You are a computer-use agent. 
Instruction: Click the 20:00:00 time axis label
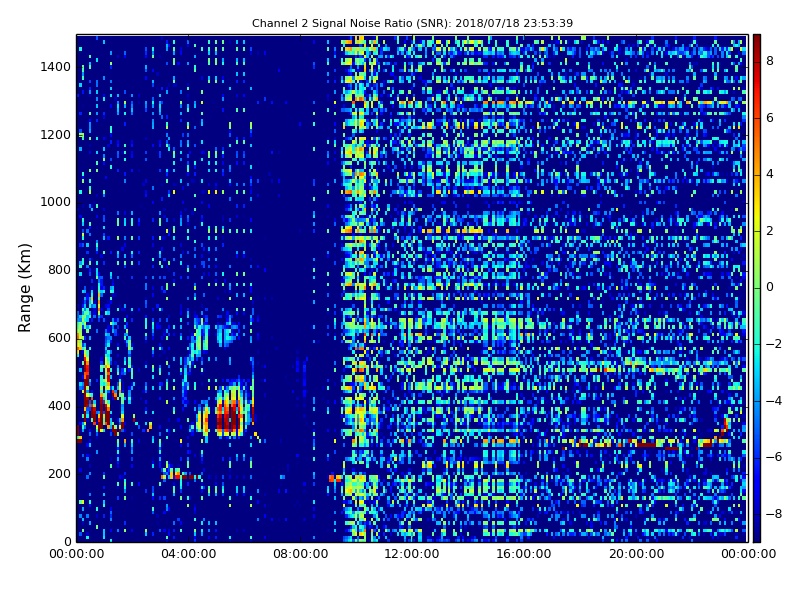[636, 554]
